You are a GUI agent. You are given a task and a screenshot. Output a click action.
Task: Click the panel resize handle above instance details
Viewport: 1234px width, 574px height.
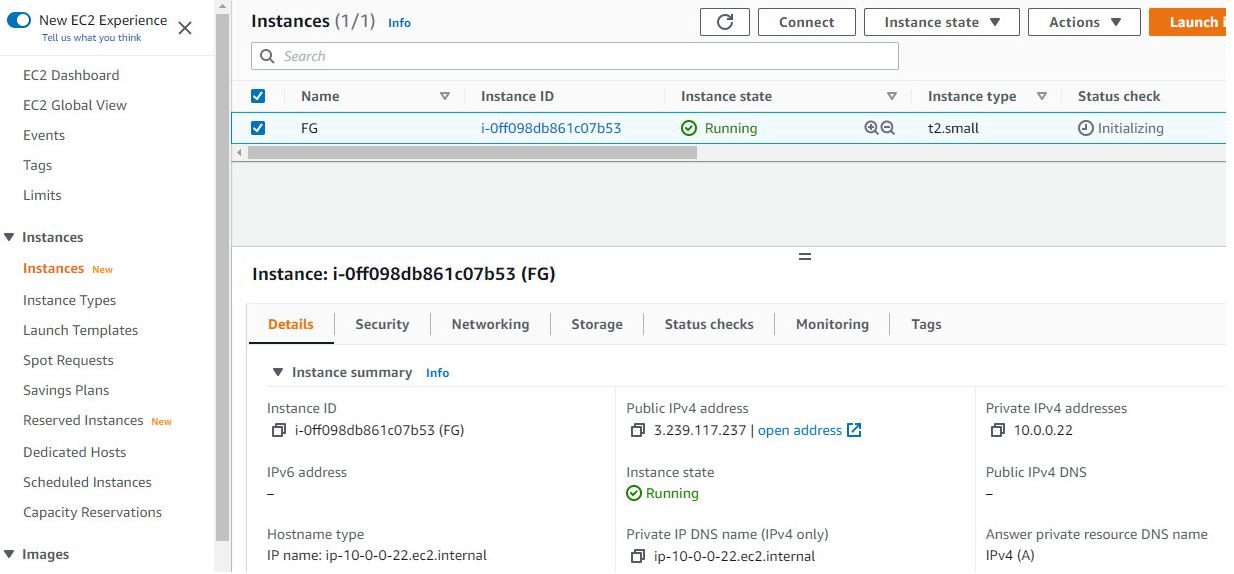point(805,257)
